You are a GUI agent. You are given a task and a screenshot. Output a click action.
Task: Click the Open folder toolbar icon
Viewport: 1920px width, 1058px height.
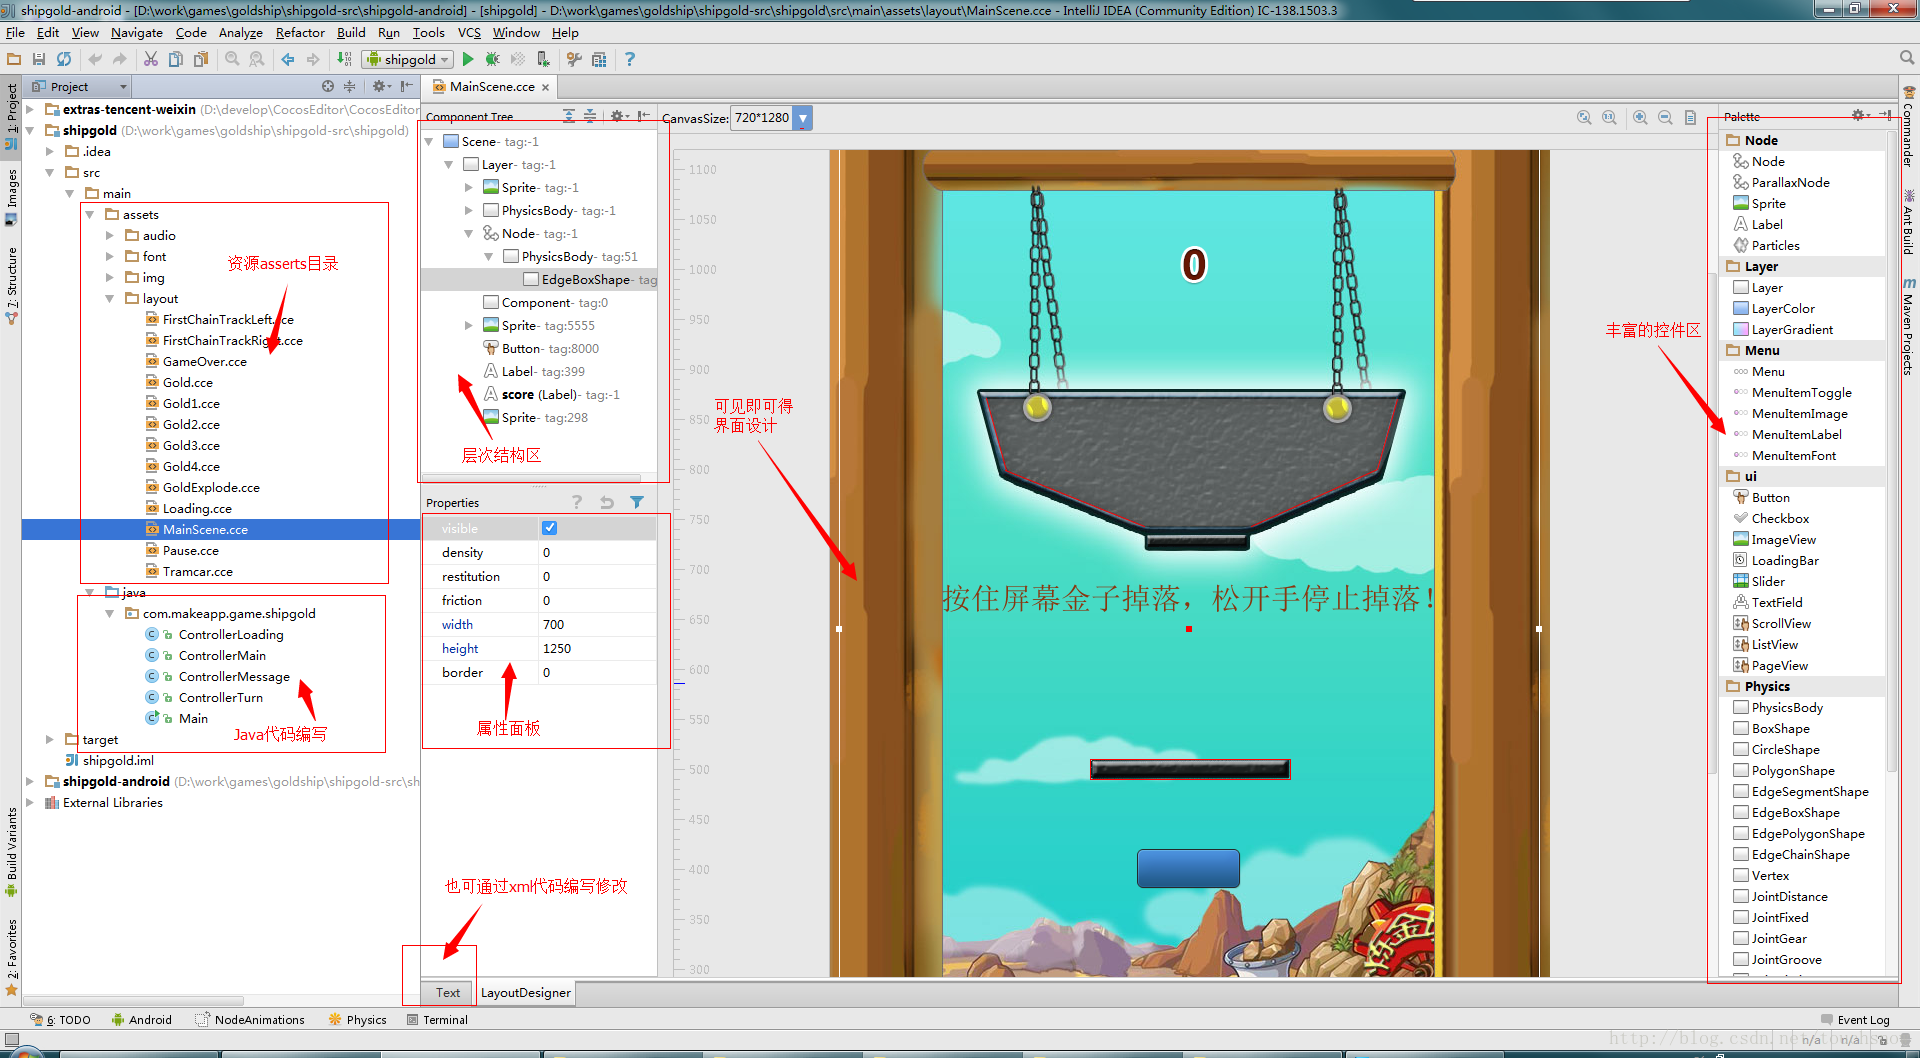[x=14, y=59]
